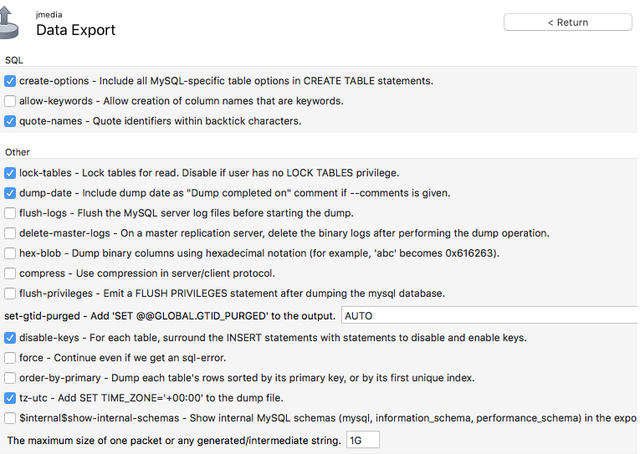Image resolution: width=640 pixels, height=454 pixels.
Task: Go back with the Return button
Action: 568,22
